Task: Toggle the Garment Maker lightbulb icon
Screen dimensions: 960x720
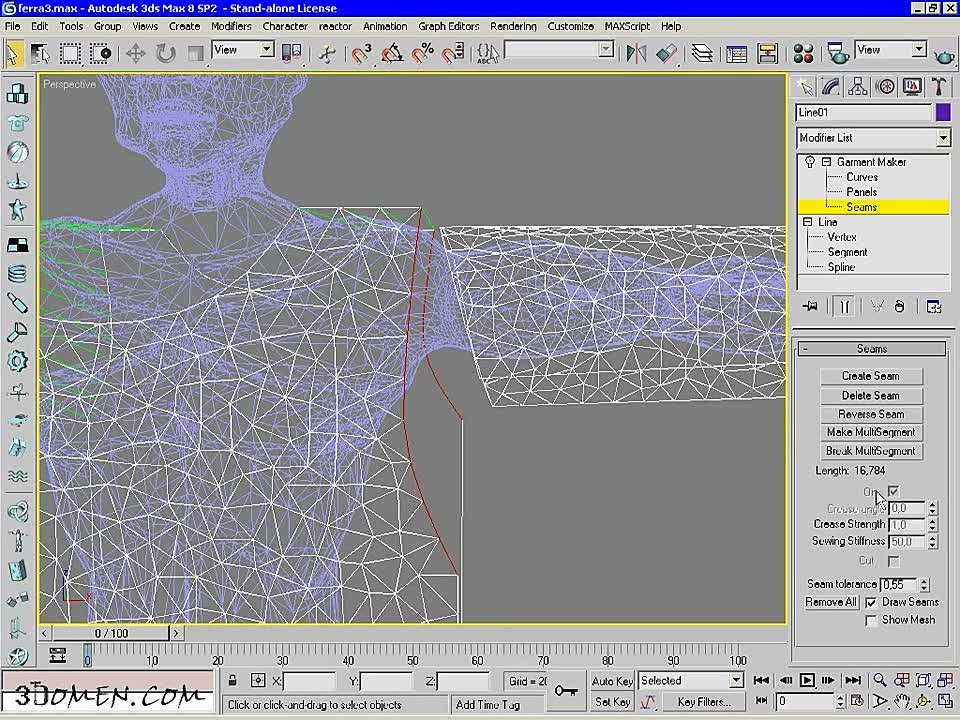Action: click(x=810, y=162)
